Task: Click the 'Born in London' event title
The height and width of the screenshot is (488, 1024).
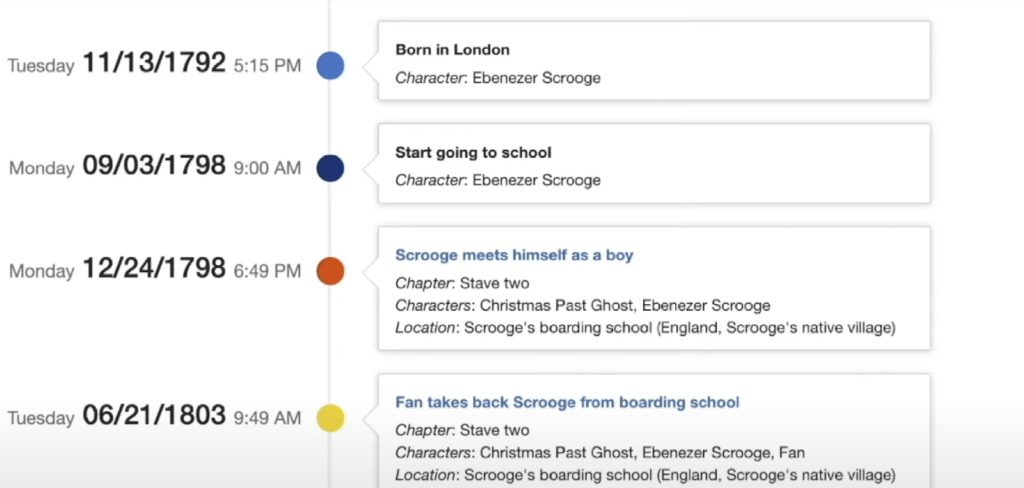Action: coord(452,50)
